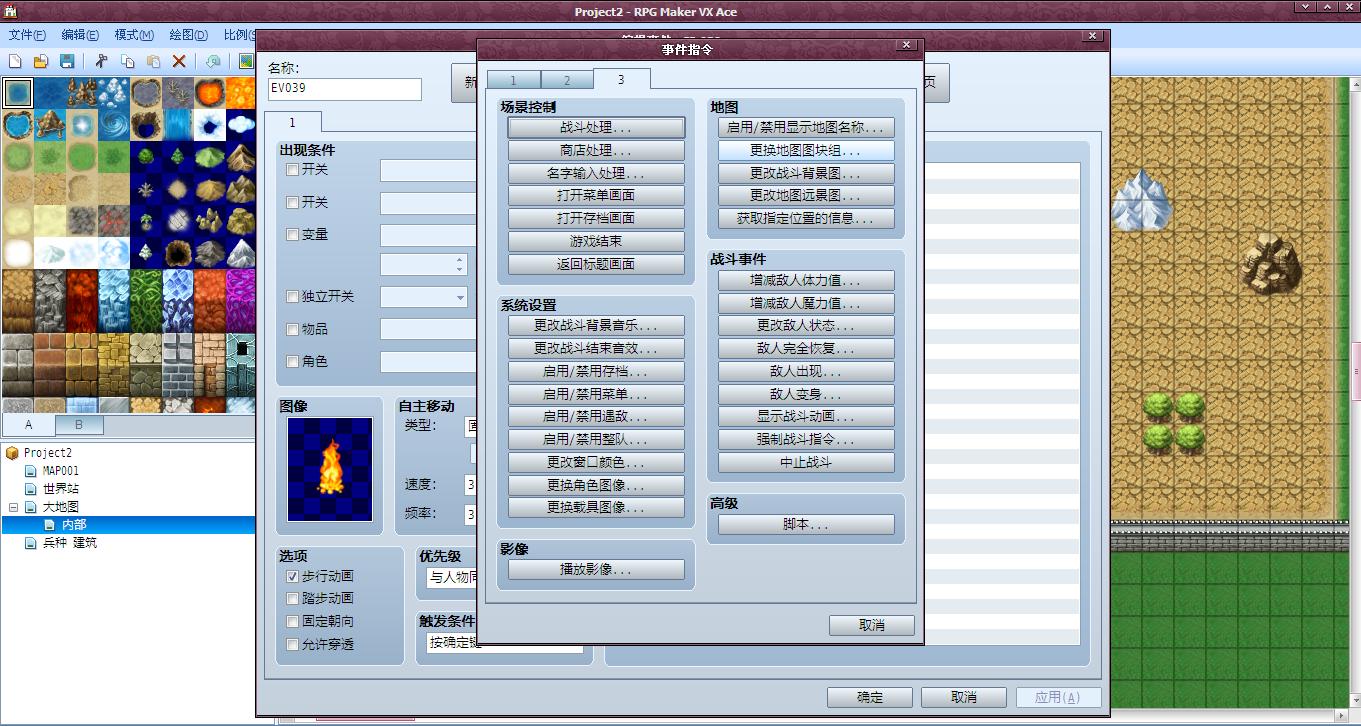Click the 脚本... button

tap(806, 524)
